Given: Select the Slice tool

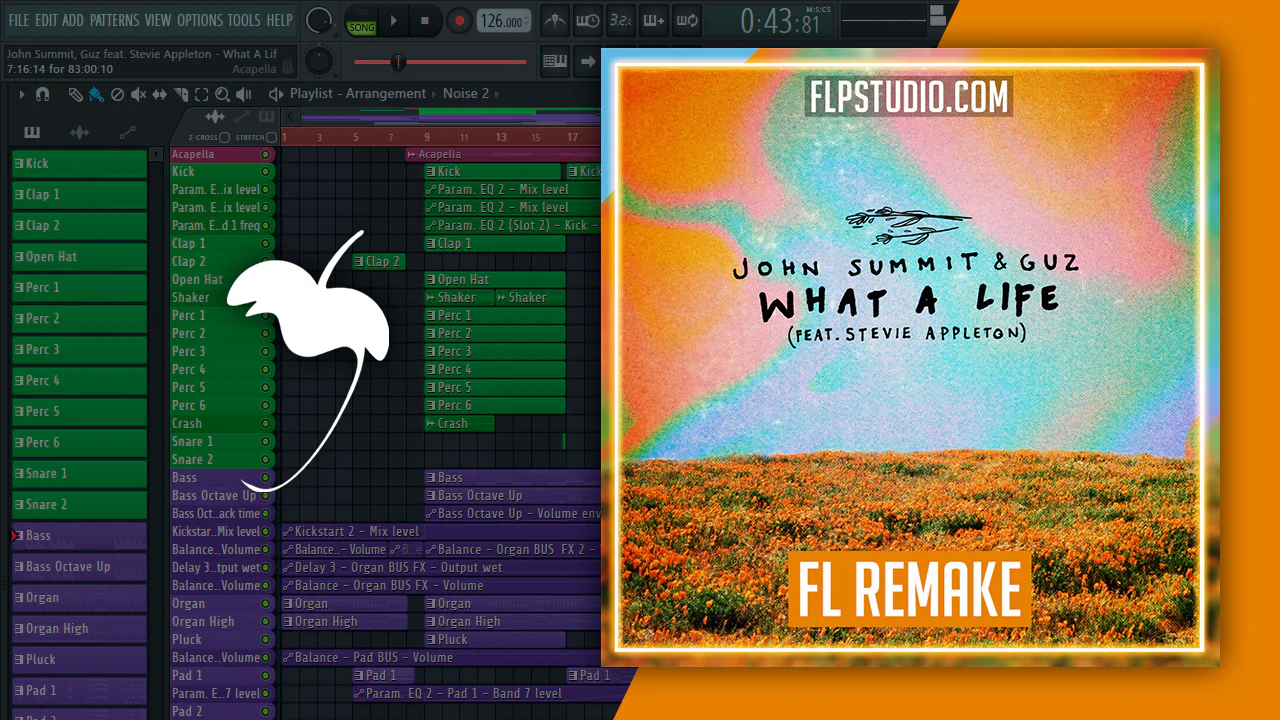Looking at the screenshot, I should point(181,94).
